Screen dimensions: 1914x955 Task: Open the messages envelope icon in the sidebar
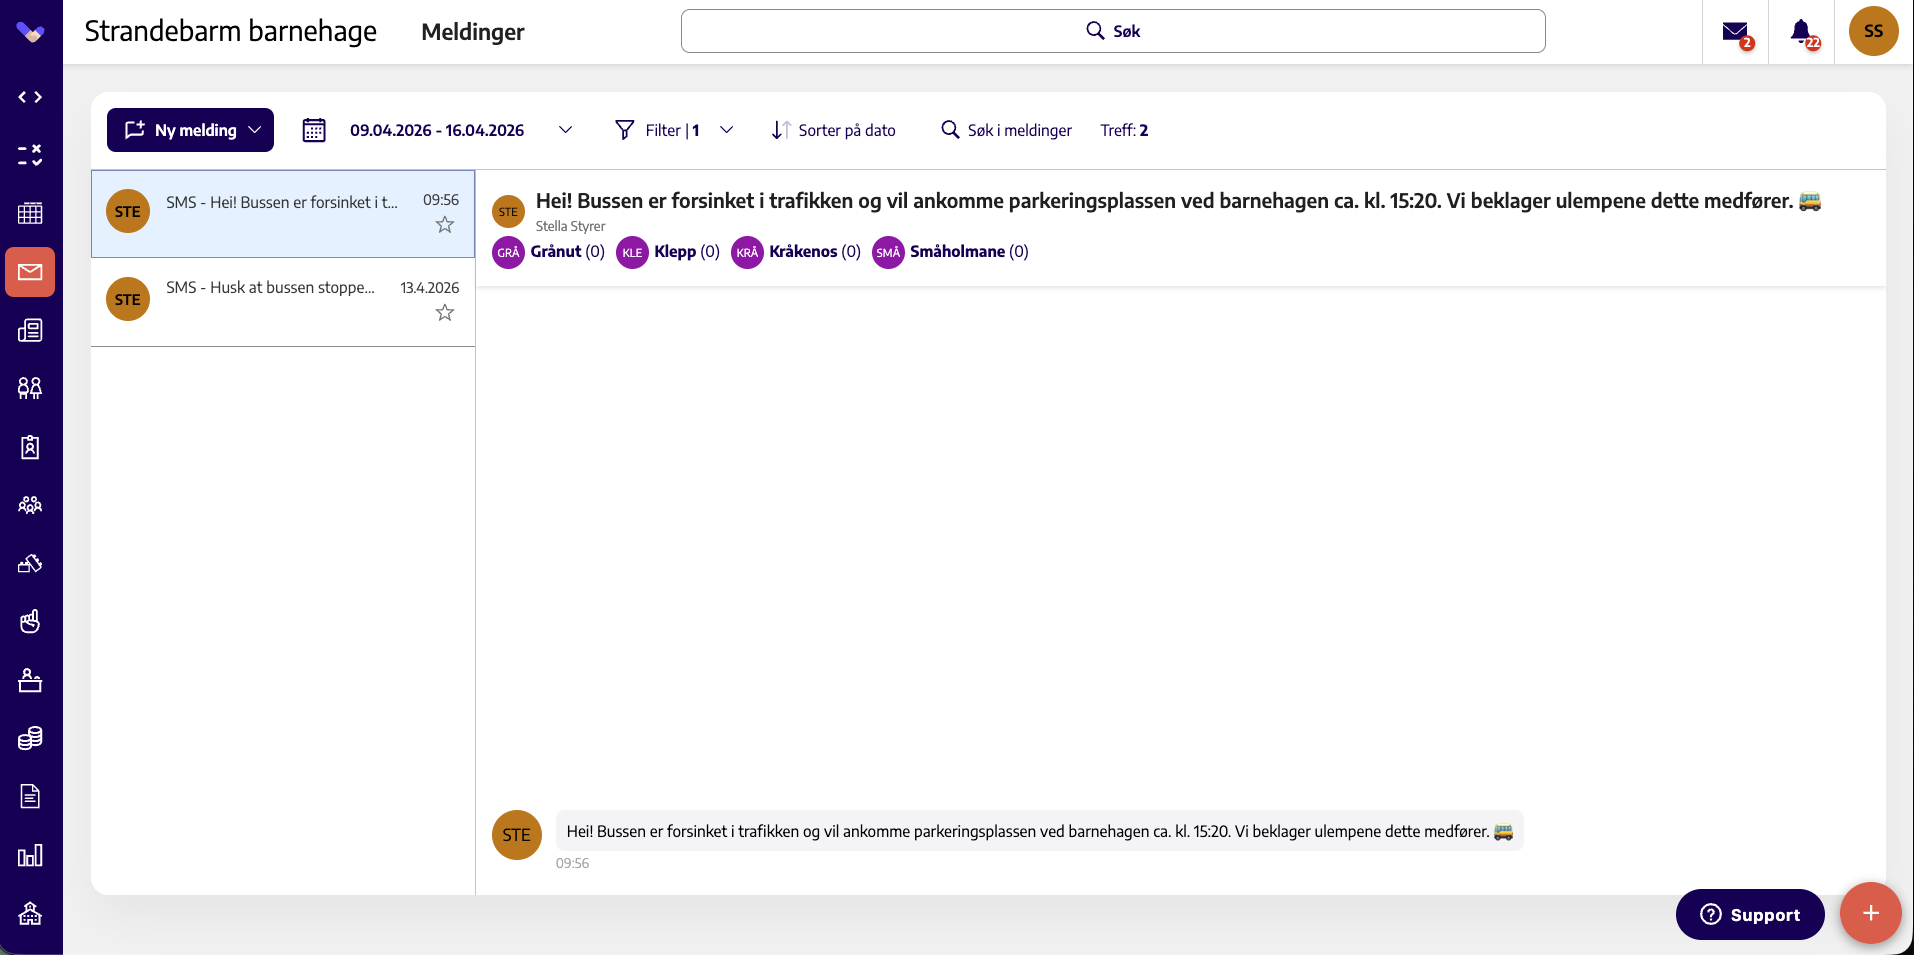[x=30, y=272]
